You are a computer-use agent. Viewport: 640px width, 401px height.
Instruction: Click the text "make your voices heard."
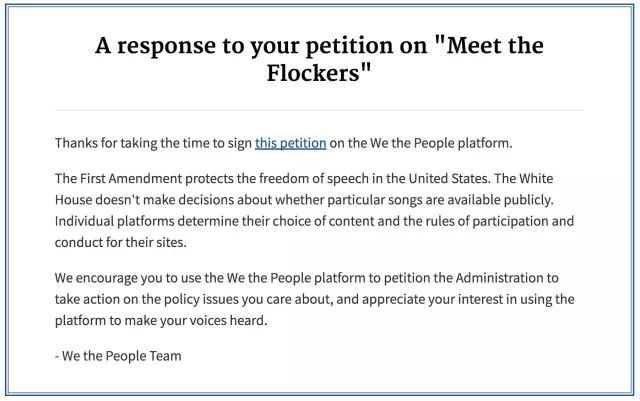click(196, 321)
